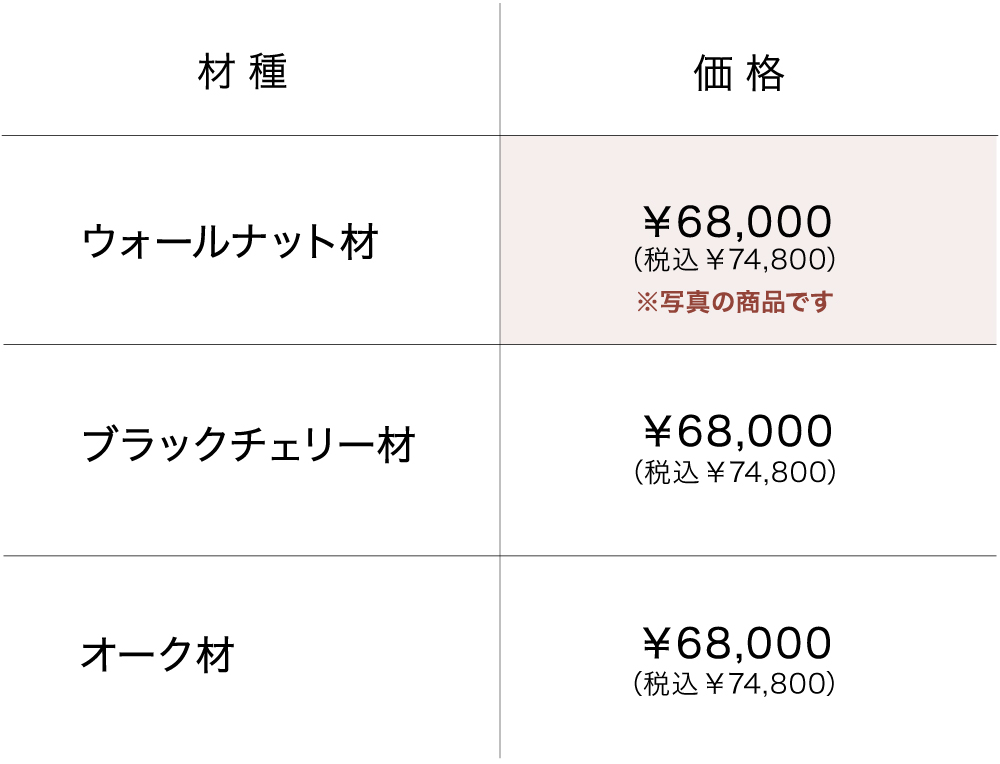Screen dimensions: 1000x764
Task: Click the ブラックチェリー材 ¥68,000 price
Action: [736, 432]
